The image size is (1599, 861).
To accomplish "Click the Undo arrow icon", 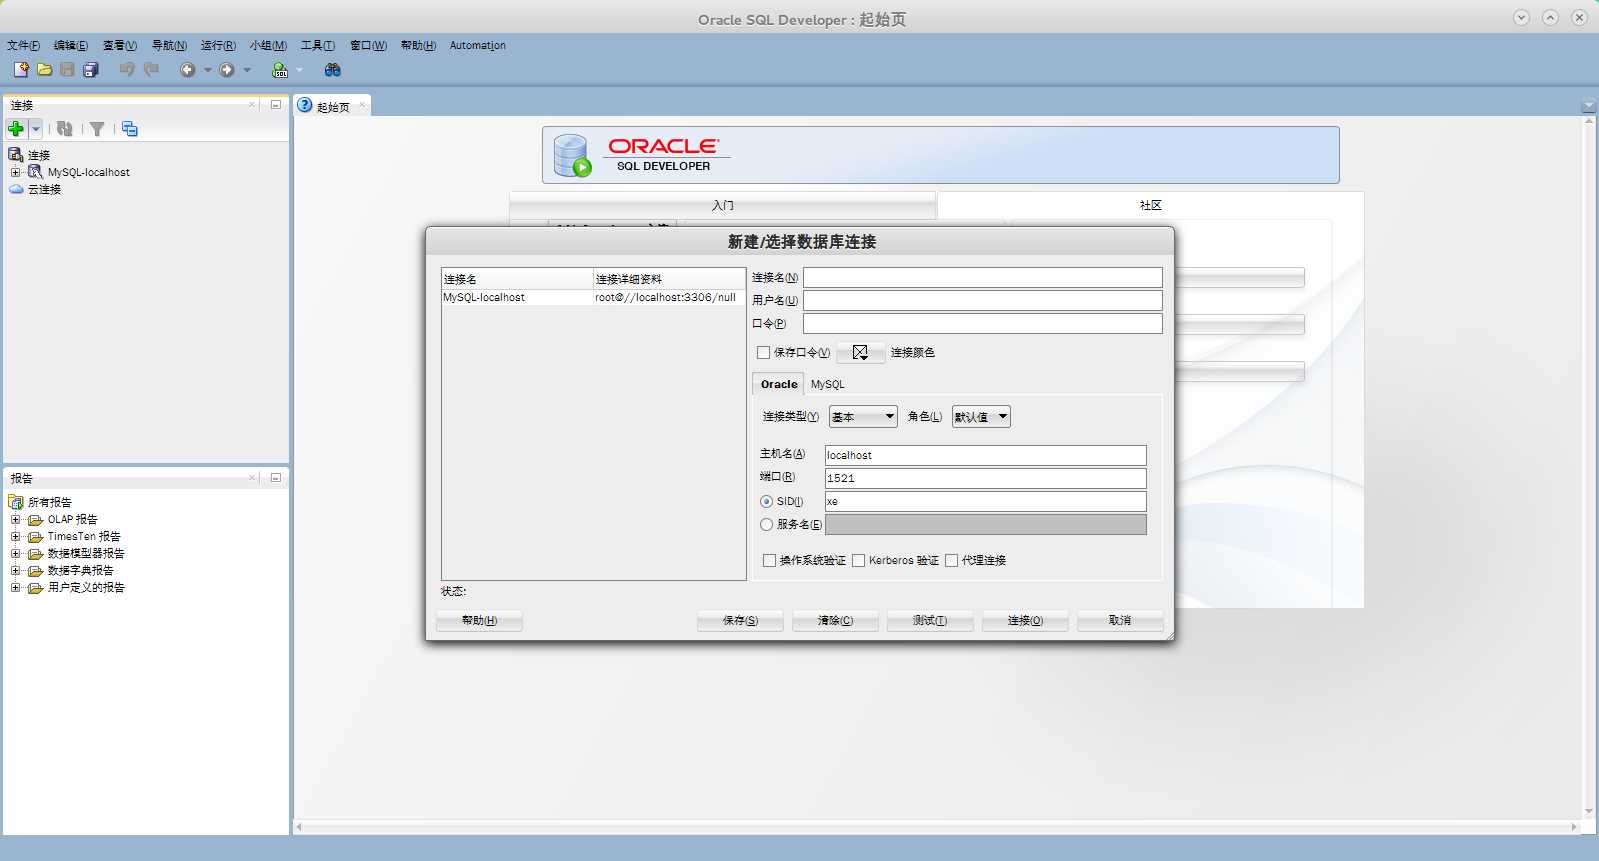I will click(x=127, y=69).
